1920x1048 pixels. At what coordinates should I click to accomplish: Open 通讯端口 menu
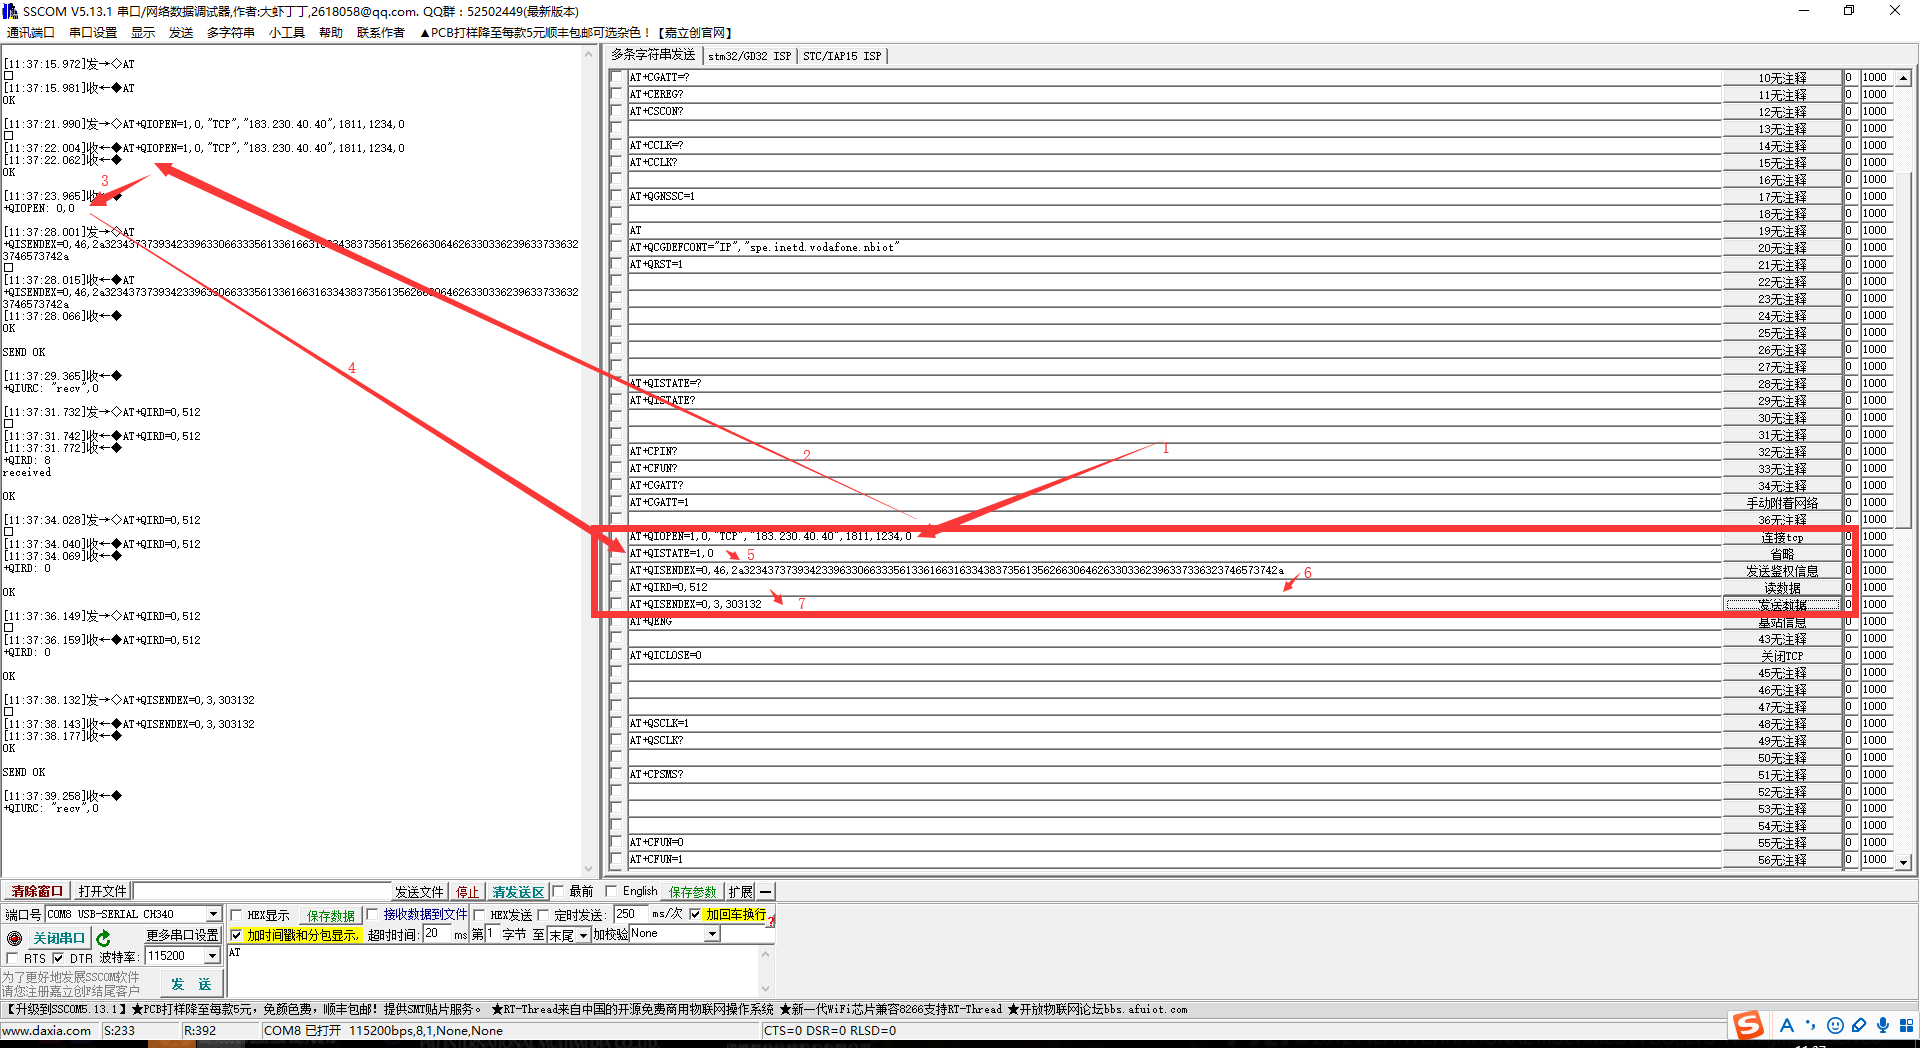[31, 32]
